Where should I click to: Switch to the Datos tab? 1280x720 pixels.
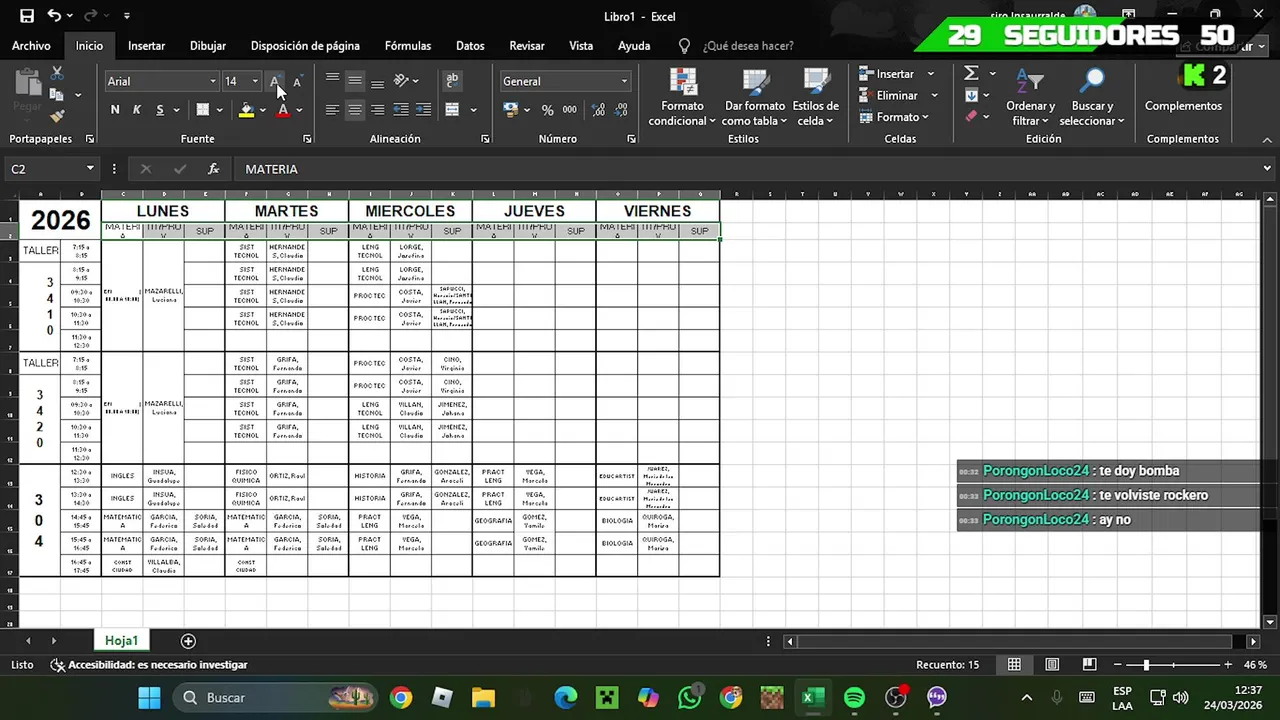pos(470,46)
